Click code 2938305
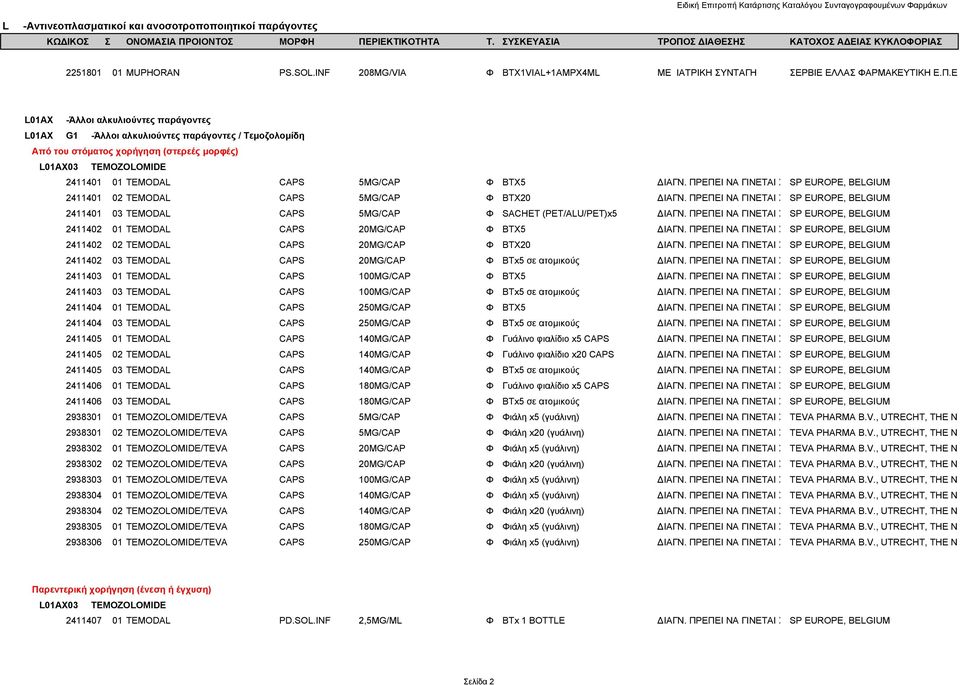The height and width of the screenshot is (685, 960). (83, 526)
